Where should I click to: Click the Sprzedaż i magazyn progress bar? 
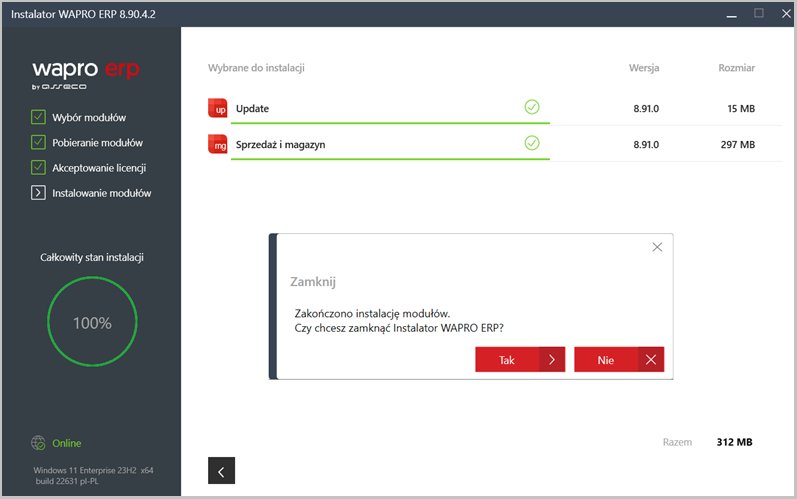390,159
